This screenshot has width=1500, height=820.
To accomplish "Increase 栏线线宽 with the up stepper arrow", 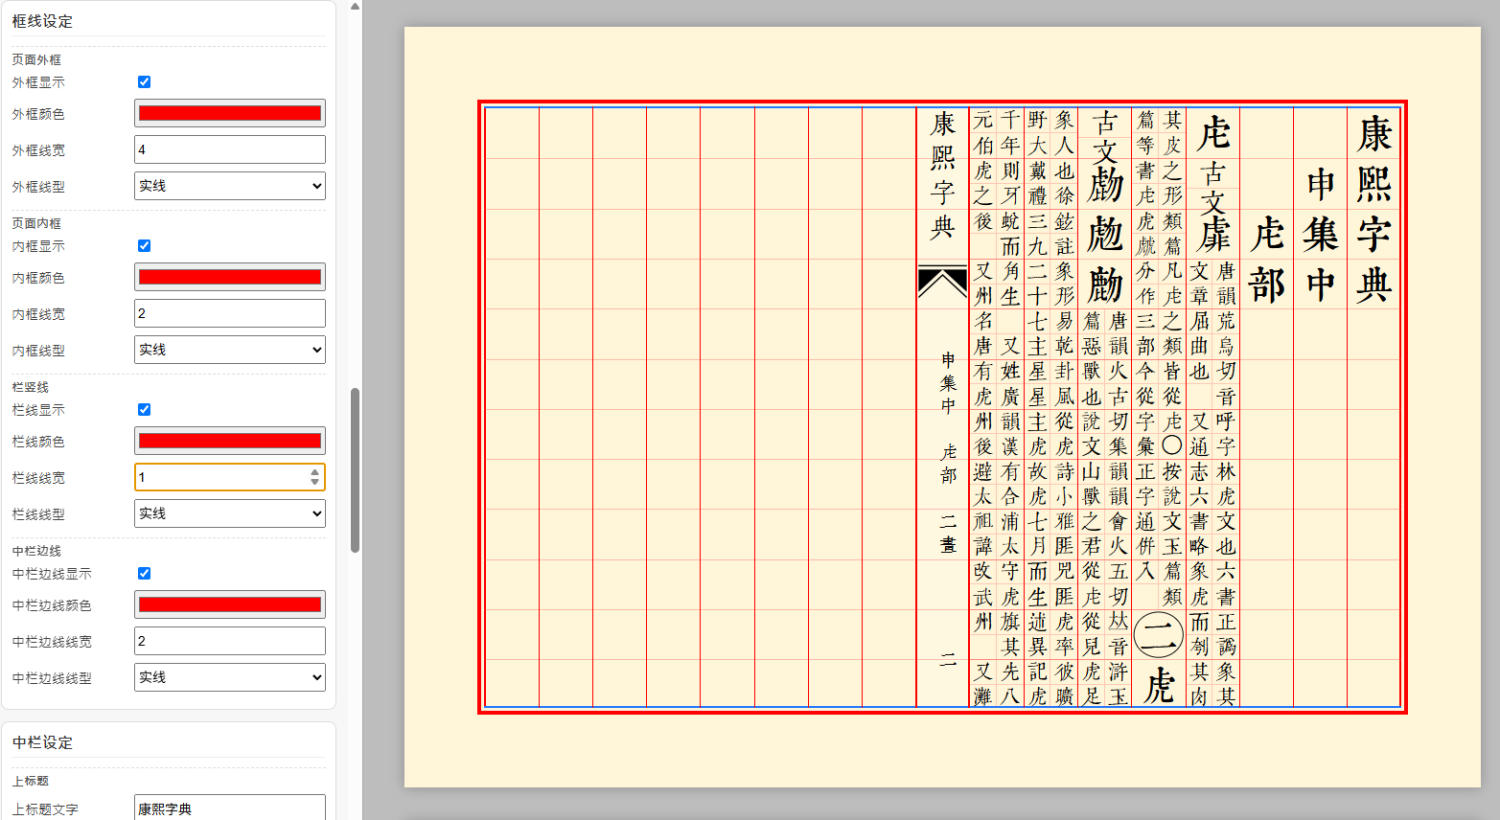I will (315, 472).
